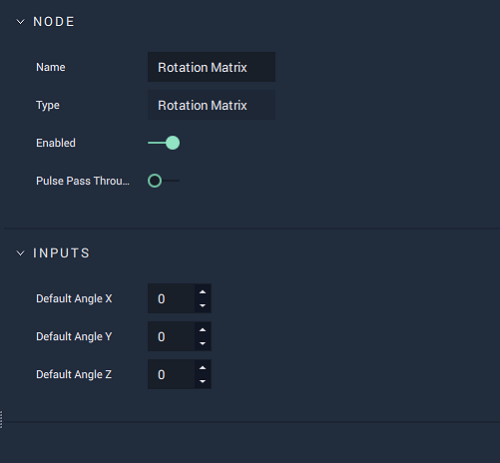Decrease Default Angle Y with down arrow
Image resolution: width=500 pixels, height=463 pixels.
203,343
